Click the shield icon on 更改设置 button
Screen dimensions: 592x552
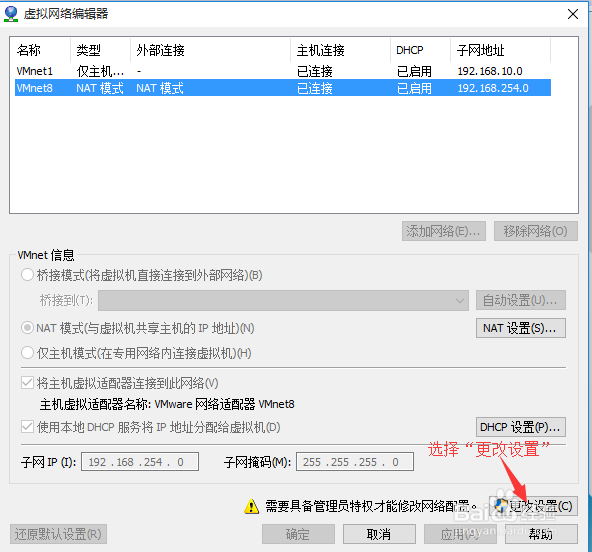point(501,505)
